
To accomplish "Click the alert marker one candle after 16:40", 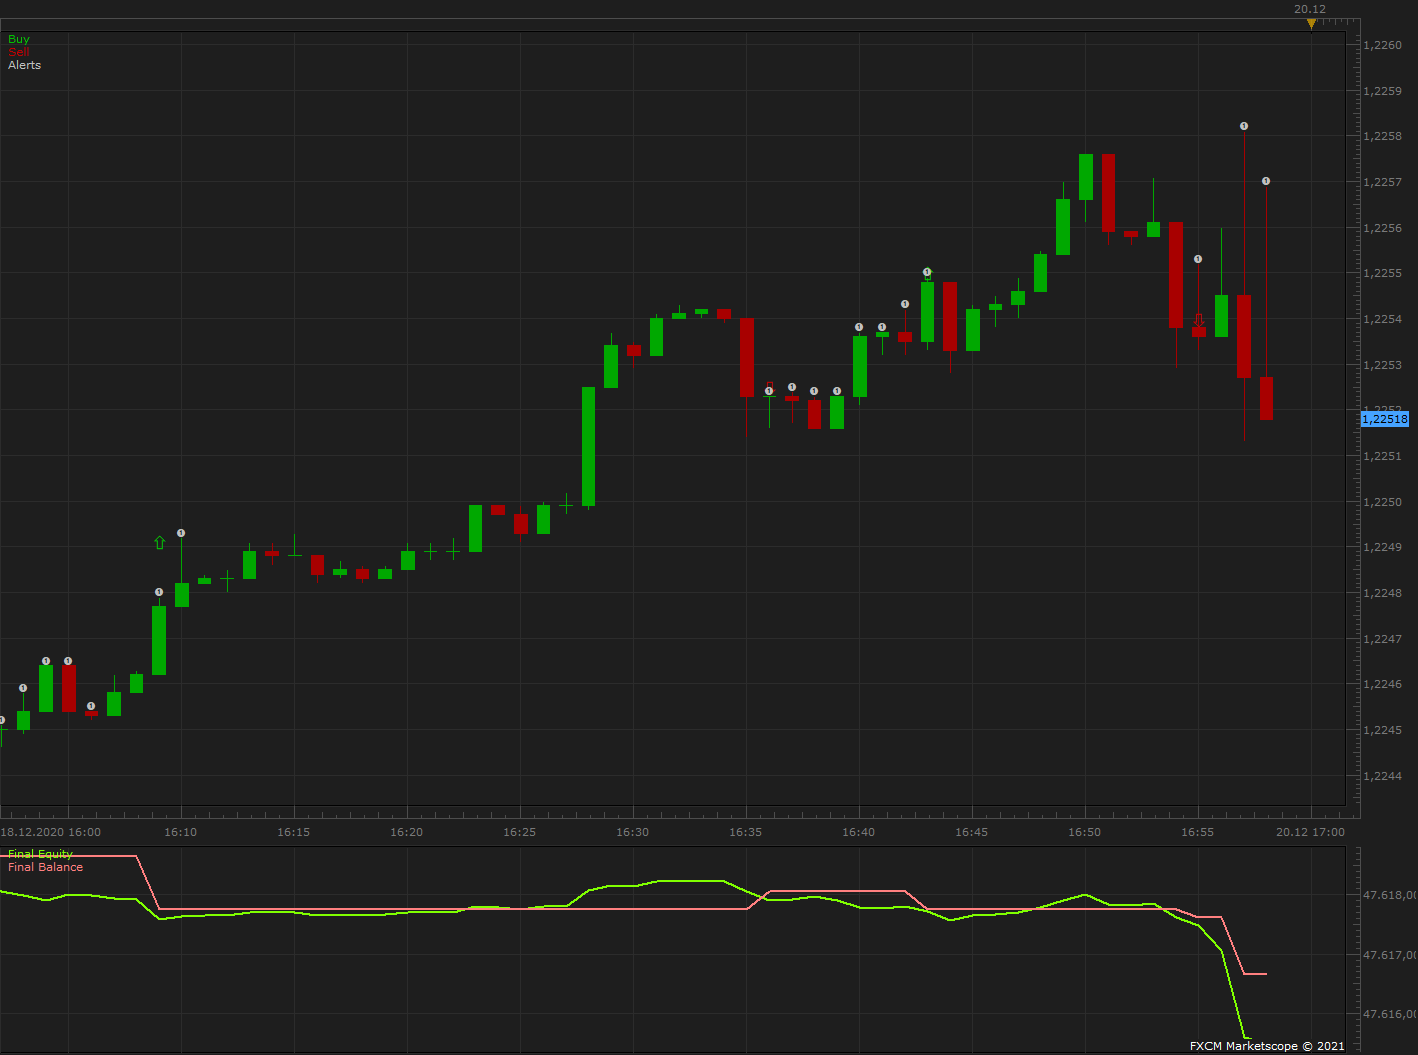I will coord(882,327).
